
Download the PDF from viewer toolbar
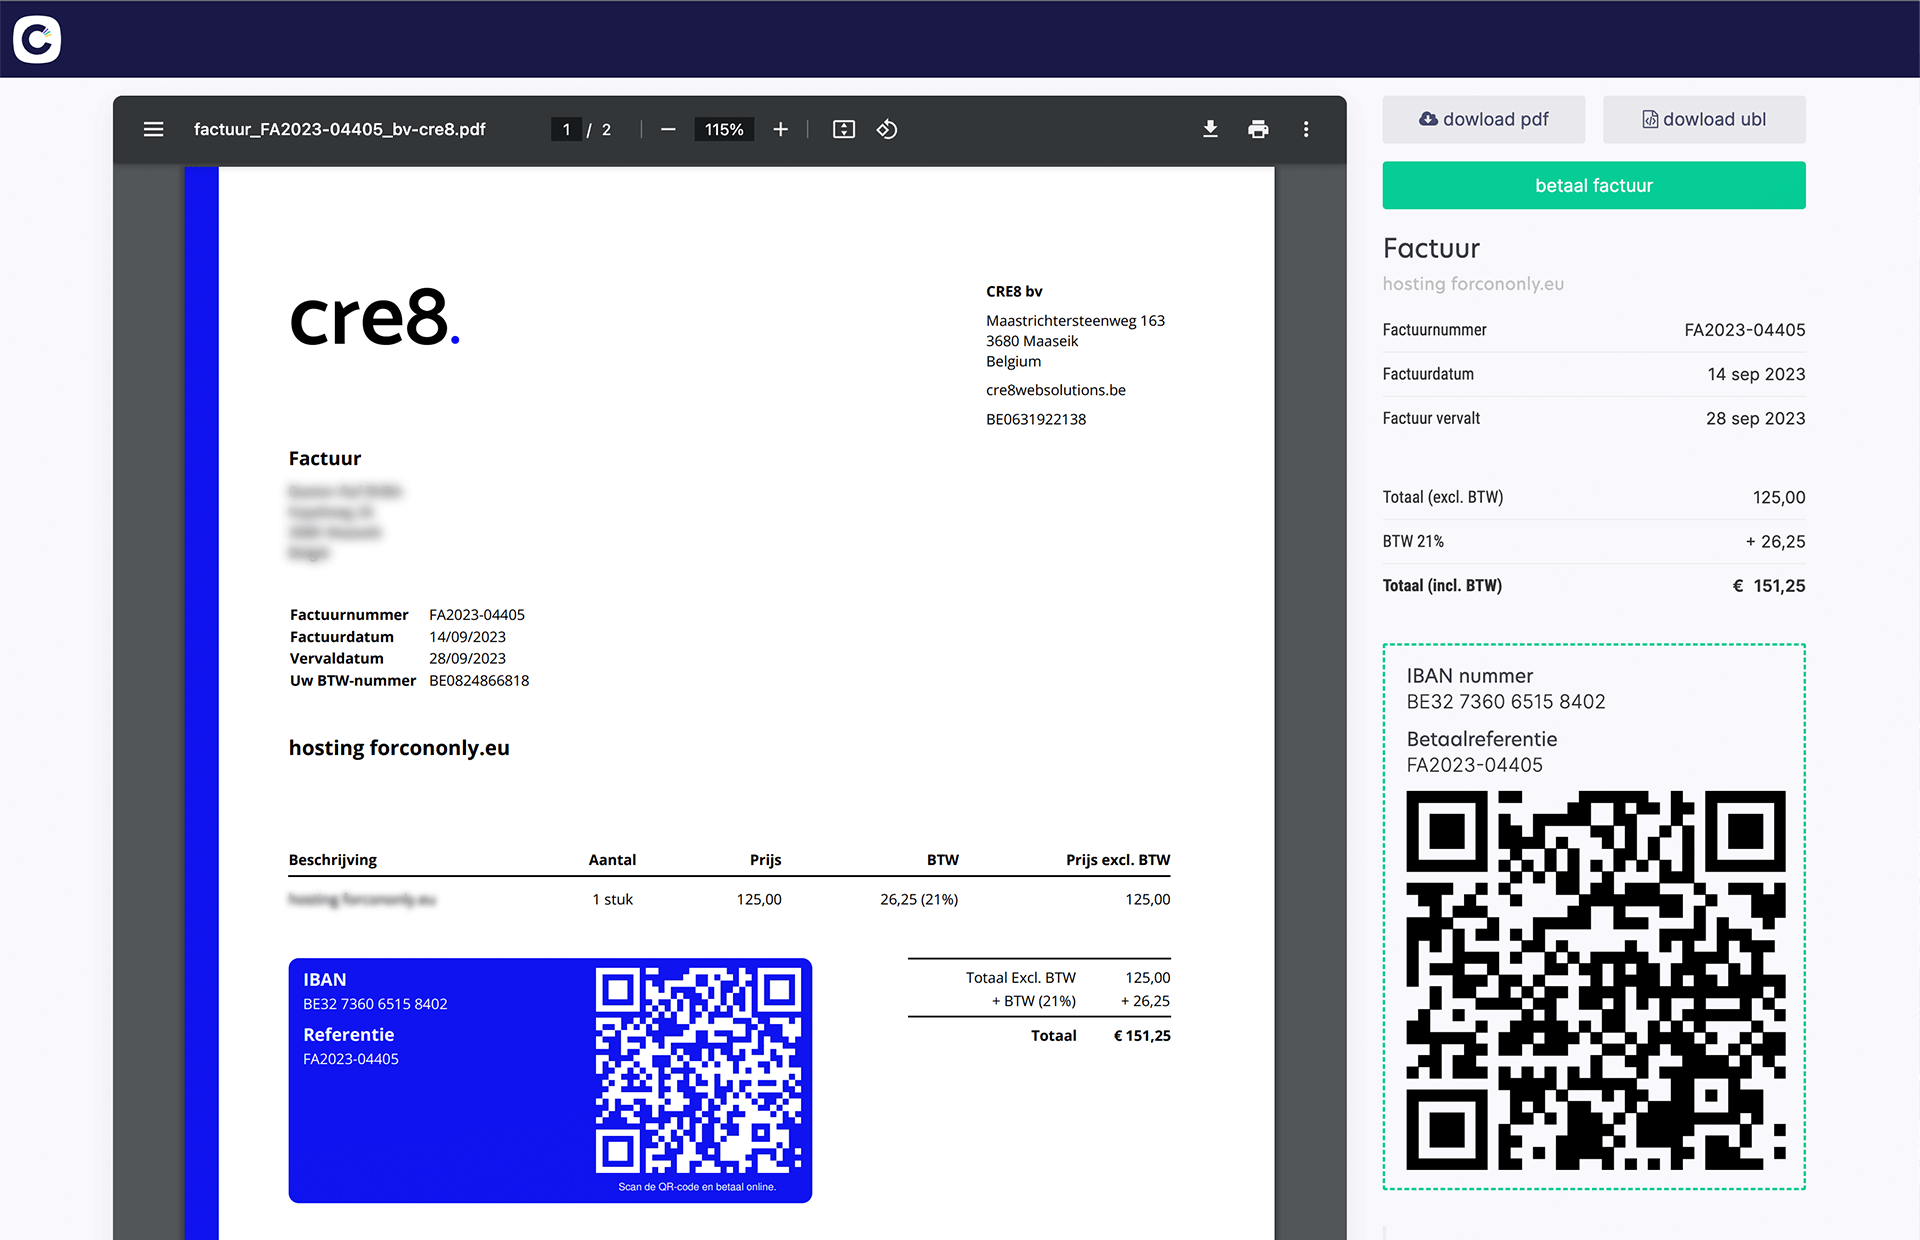coord(1210,129)
